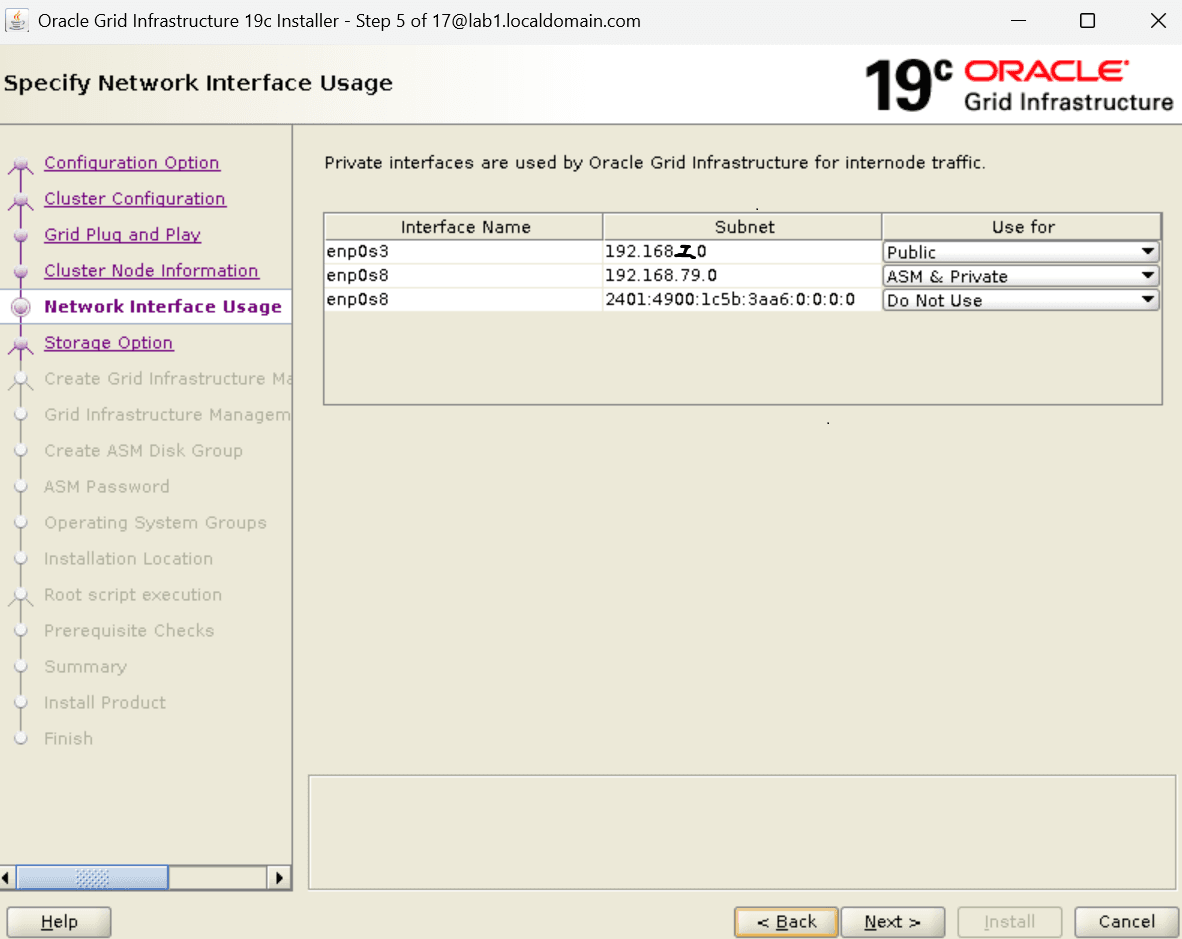This screenshot has height=939, width=1182.
Task: Click the Cancel button
Action: (x=1125, y=921)
